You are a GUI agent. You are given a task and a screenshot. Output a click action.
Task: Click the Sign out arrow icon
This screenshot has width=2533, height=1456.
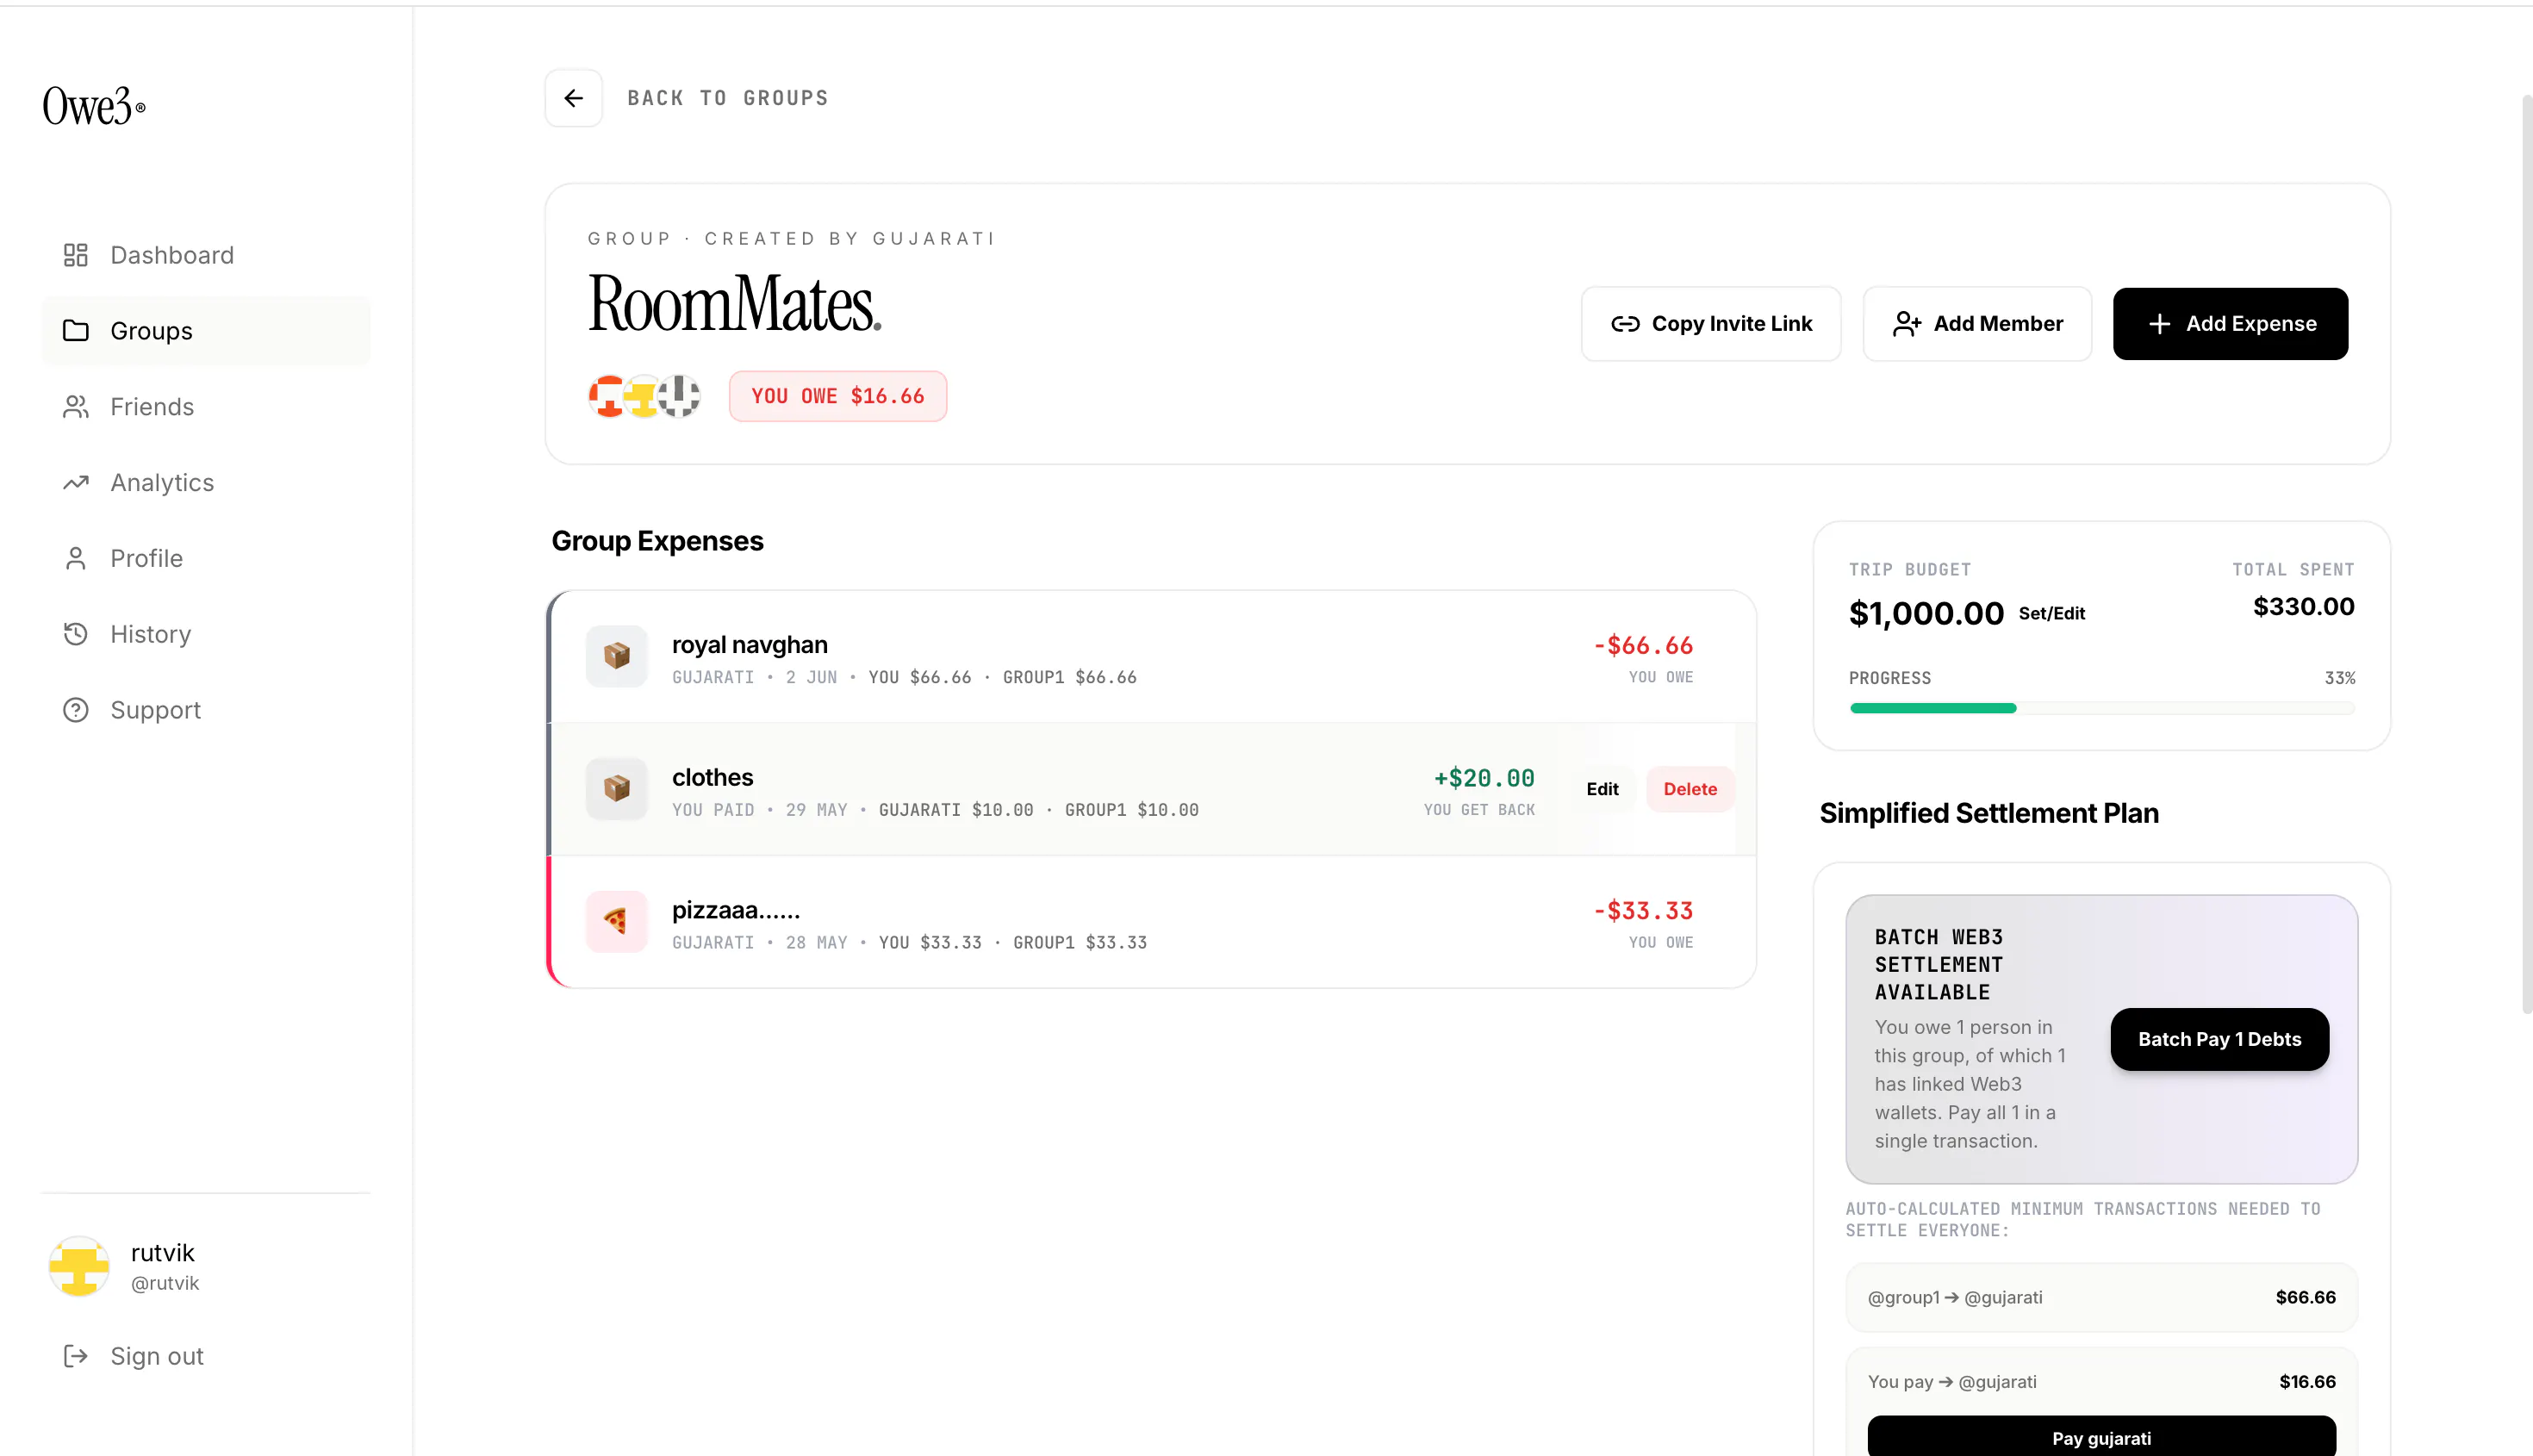pyautogui.click(x=76, y=1356)
